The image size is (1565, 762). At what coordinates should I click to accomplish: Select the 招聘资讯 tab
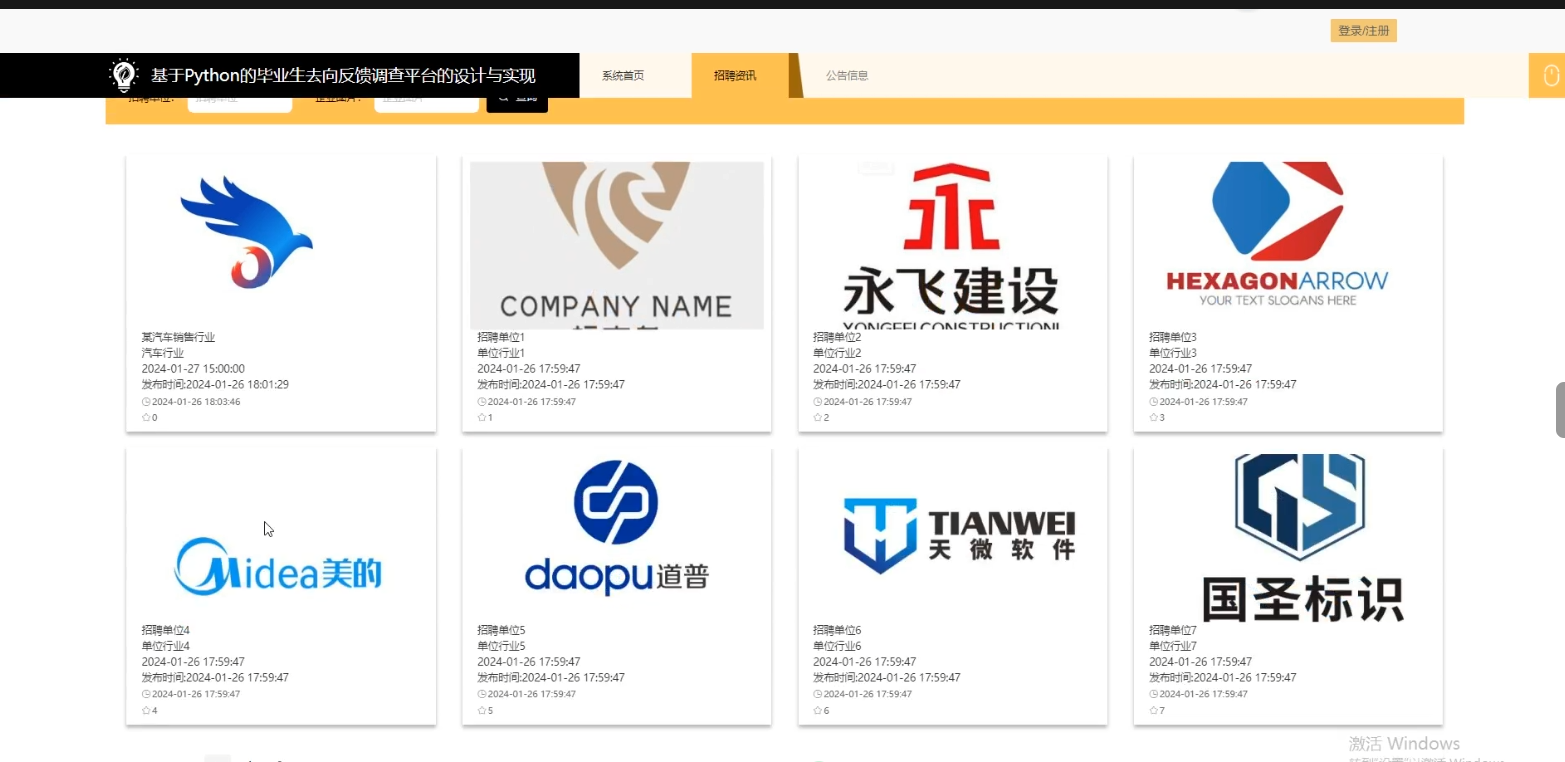click(x=733, y=74)
